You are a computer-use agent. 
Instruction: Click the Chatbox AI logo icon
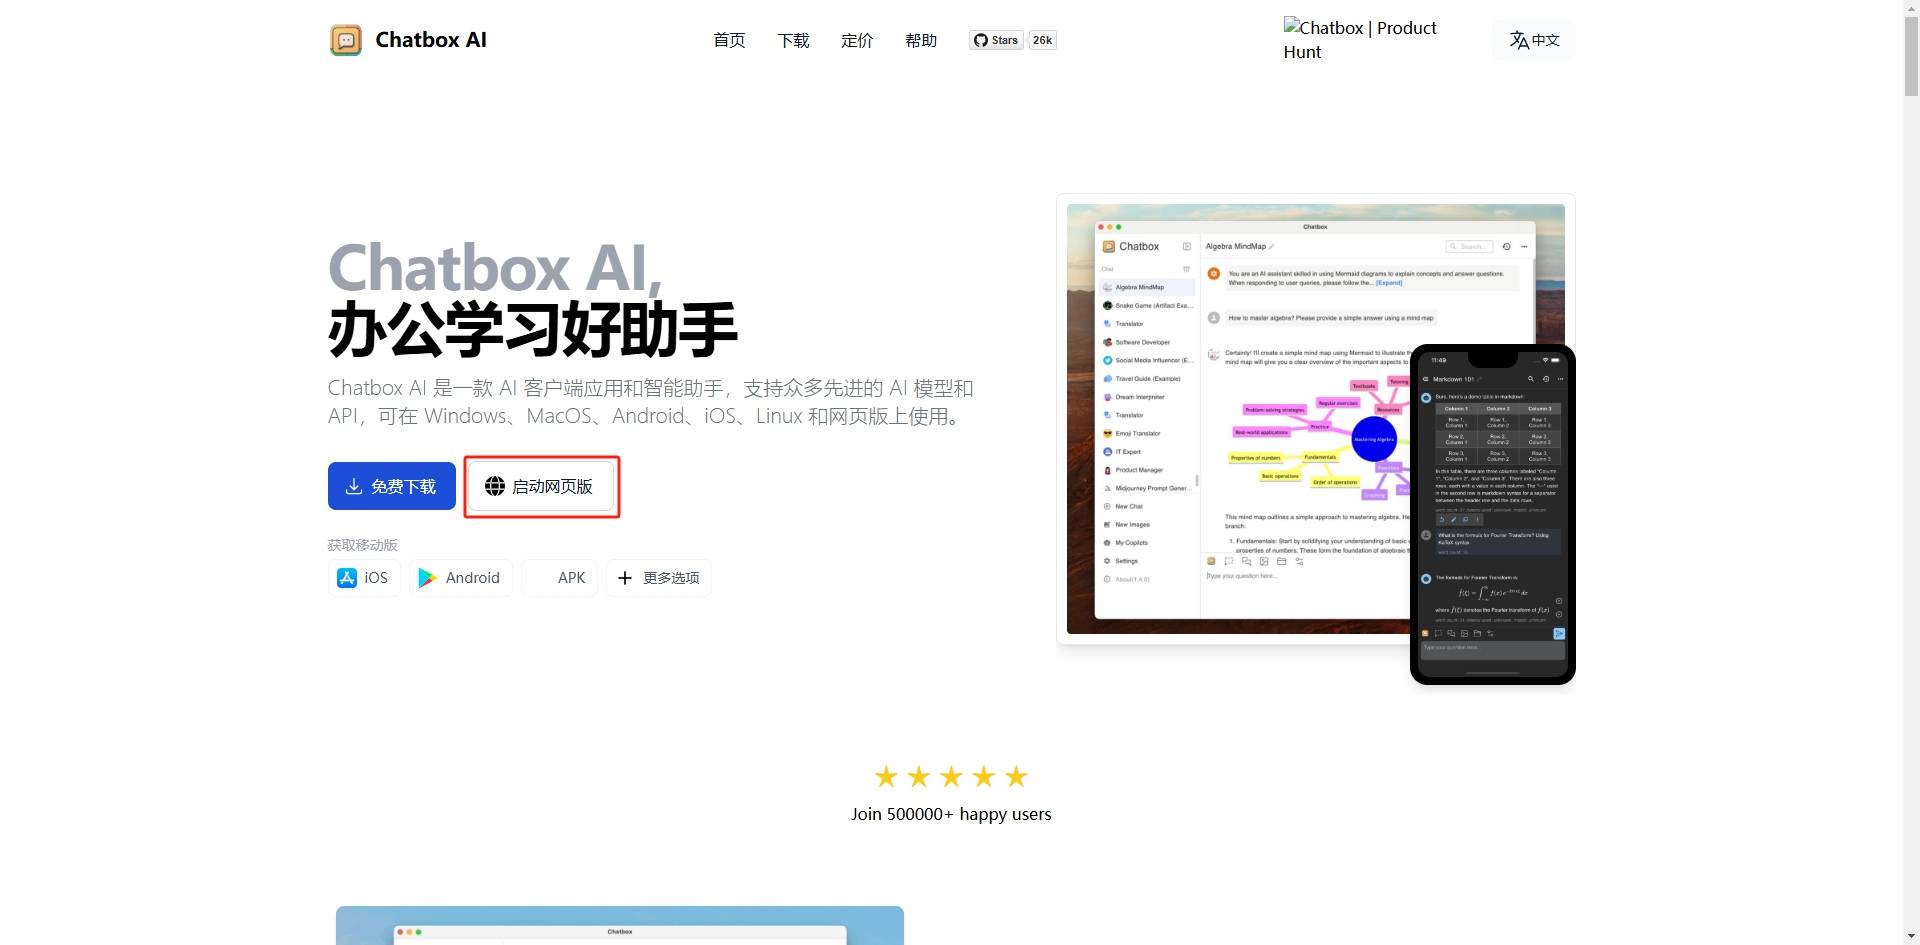(346, 40)
